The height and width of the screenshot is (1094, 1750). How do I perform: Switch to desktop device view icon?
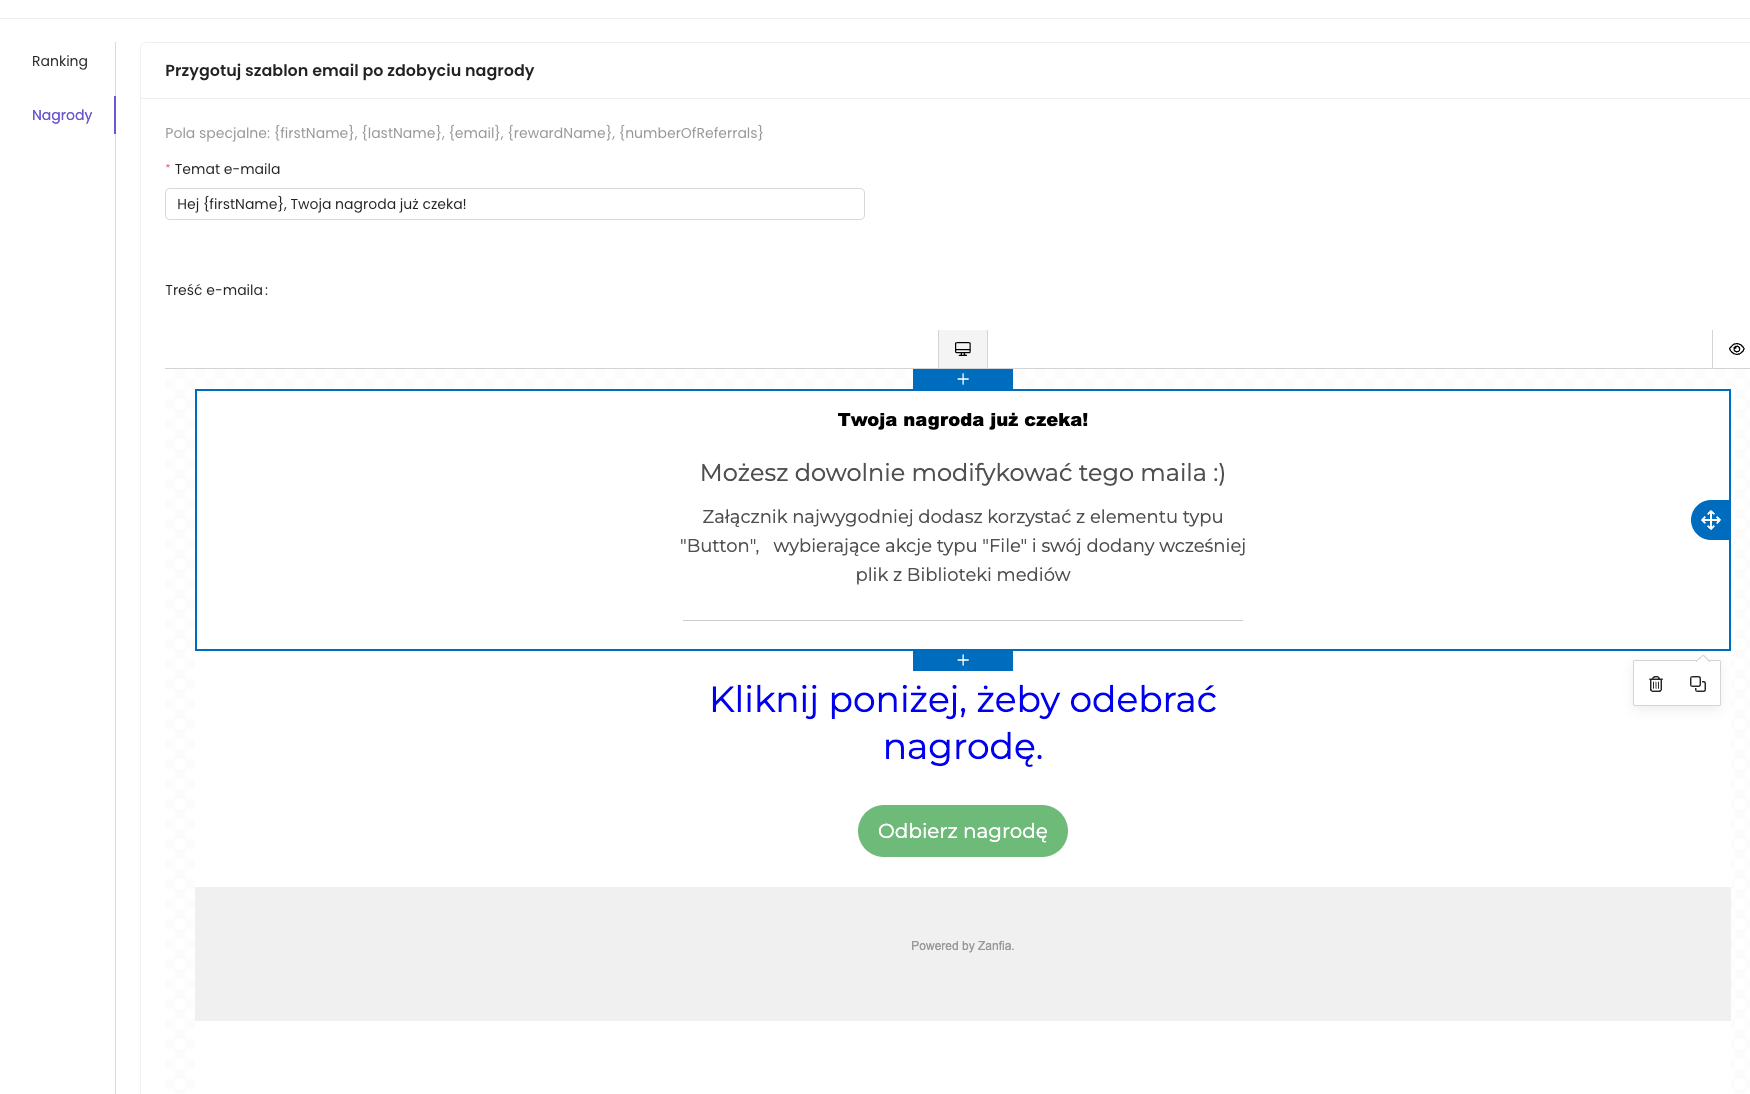[x=962, y=349]
